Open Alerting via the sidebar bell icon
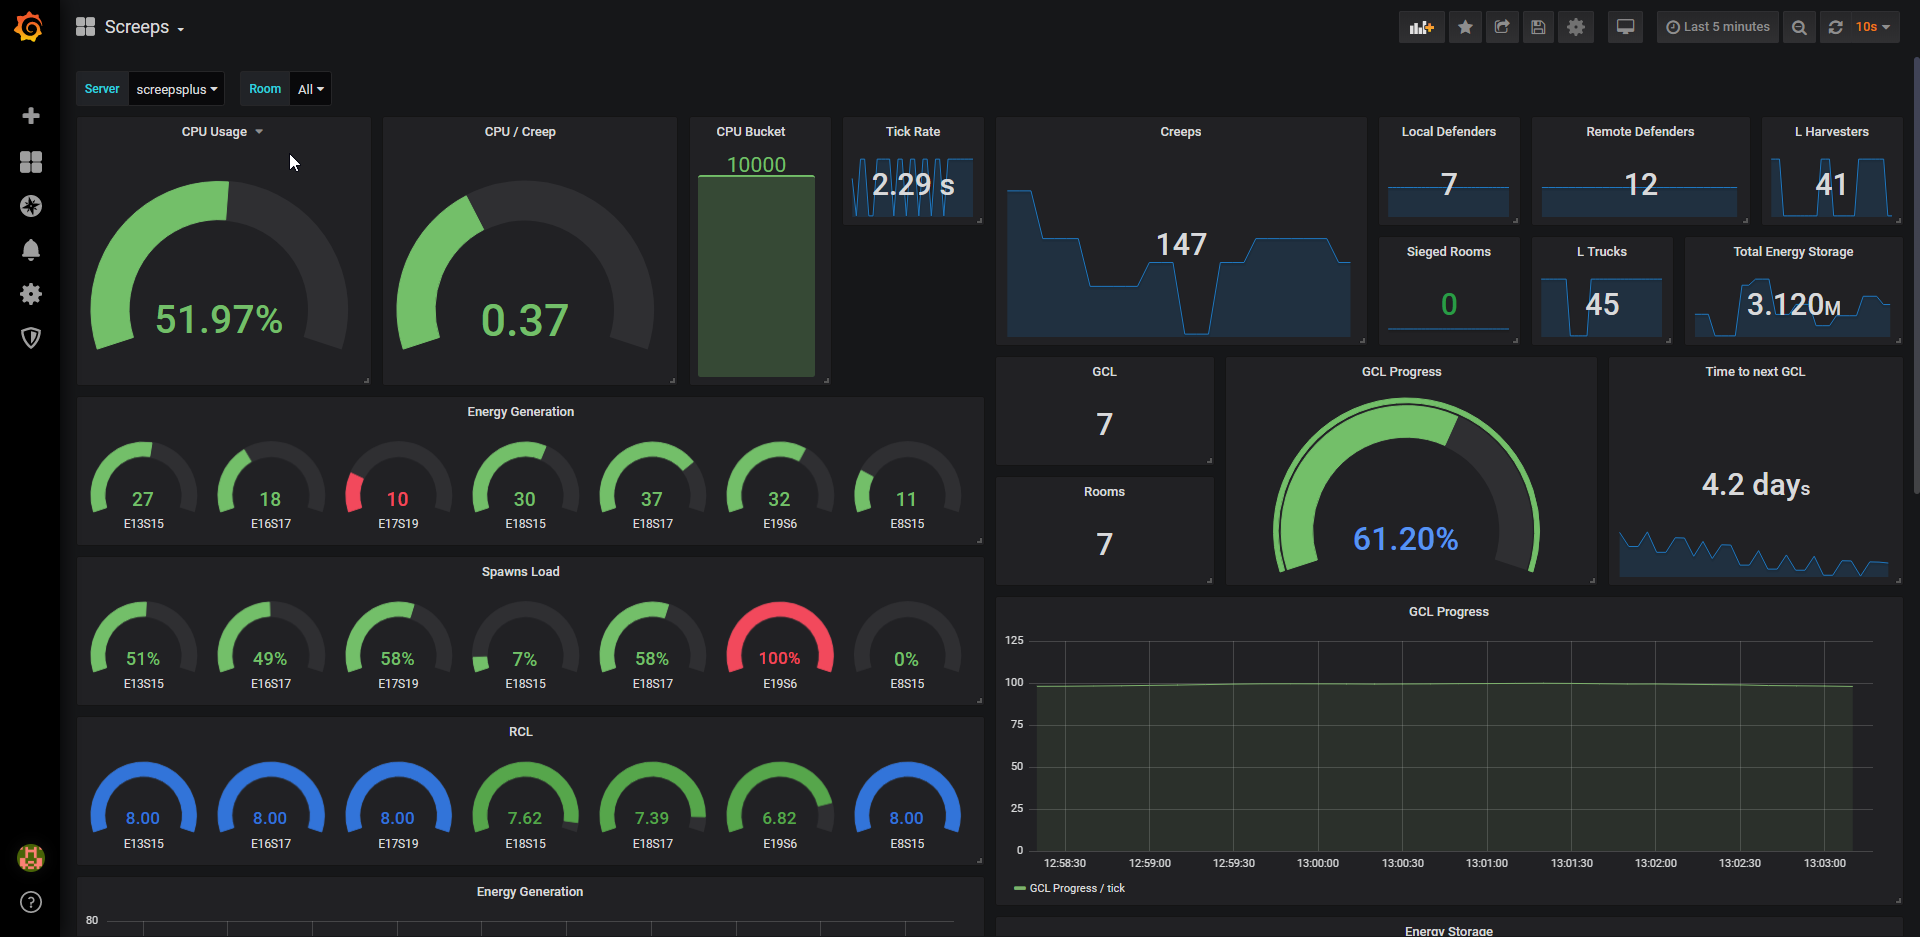The height and width of the screenshot is (937, 1920). point(31,250)
